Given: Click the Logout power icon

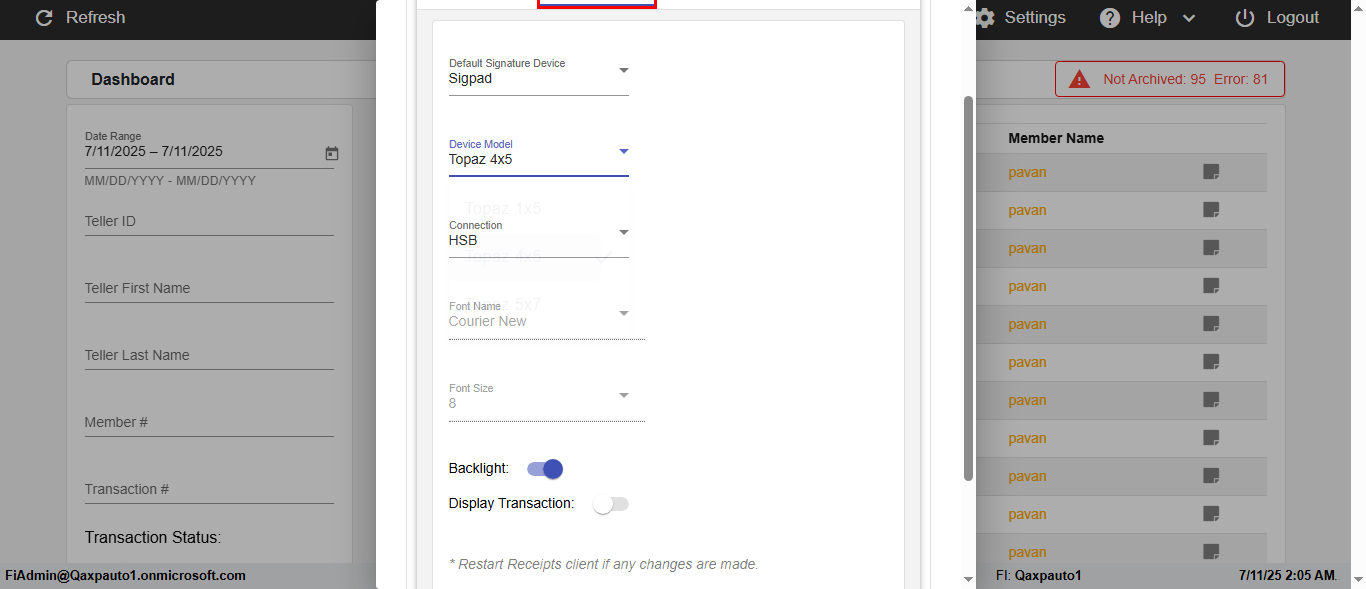Looking at the screenshot, I should (x=1245, y=18).
